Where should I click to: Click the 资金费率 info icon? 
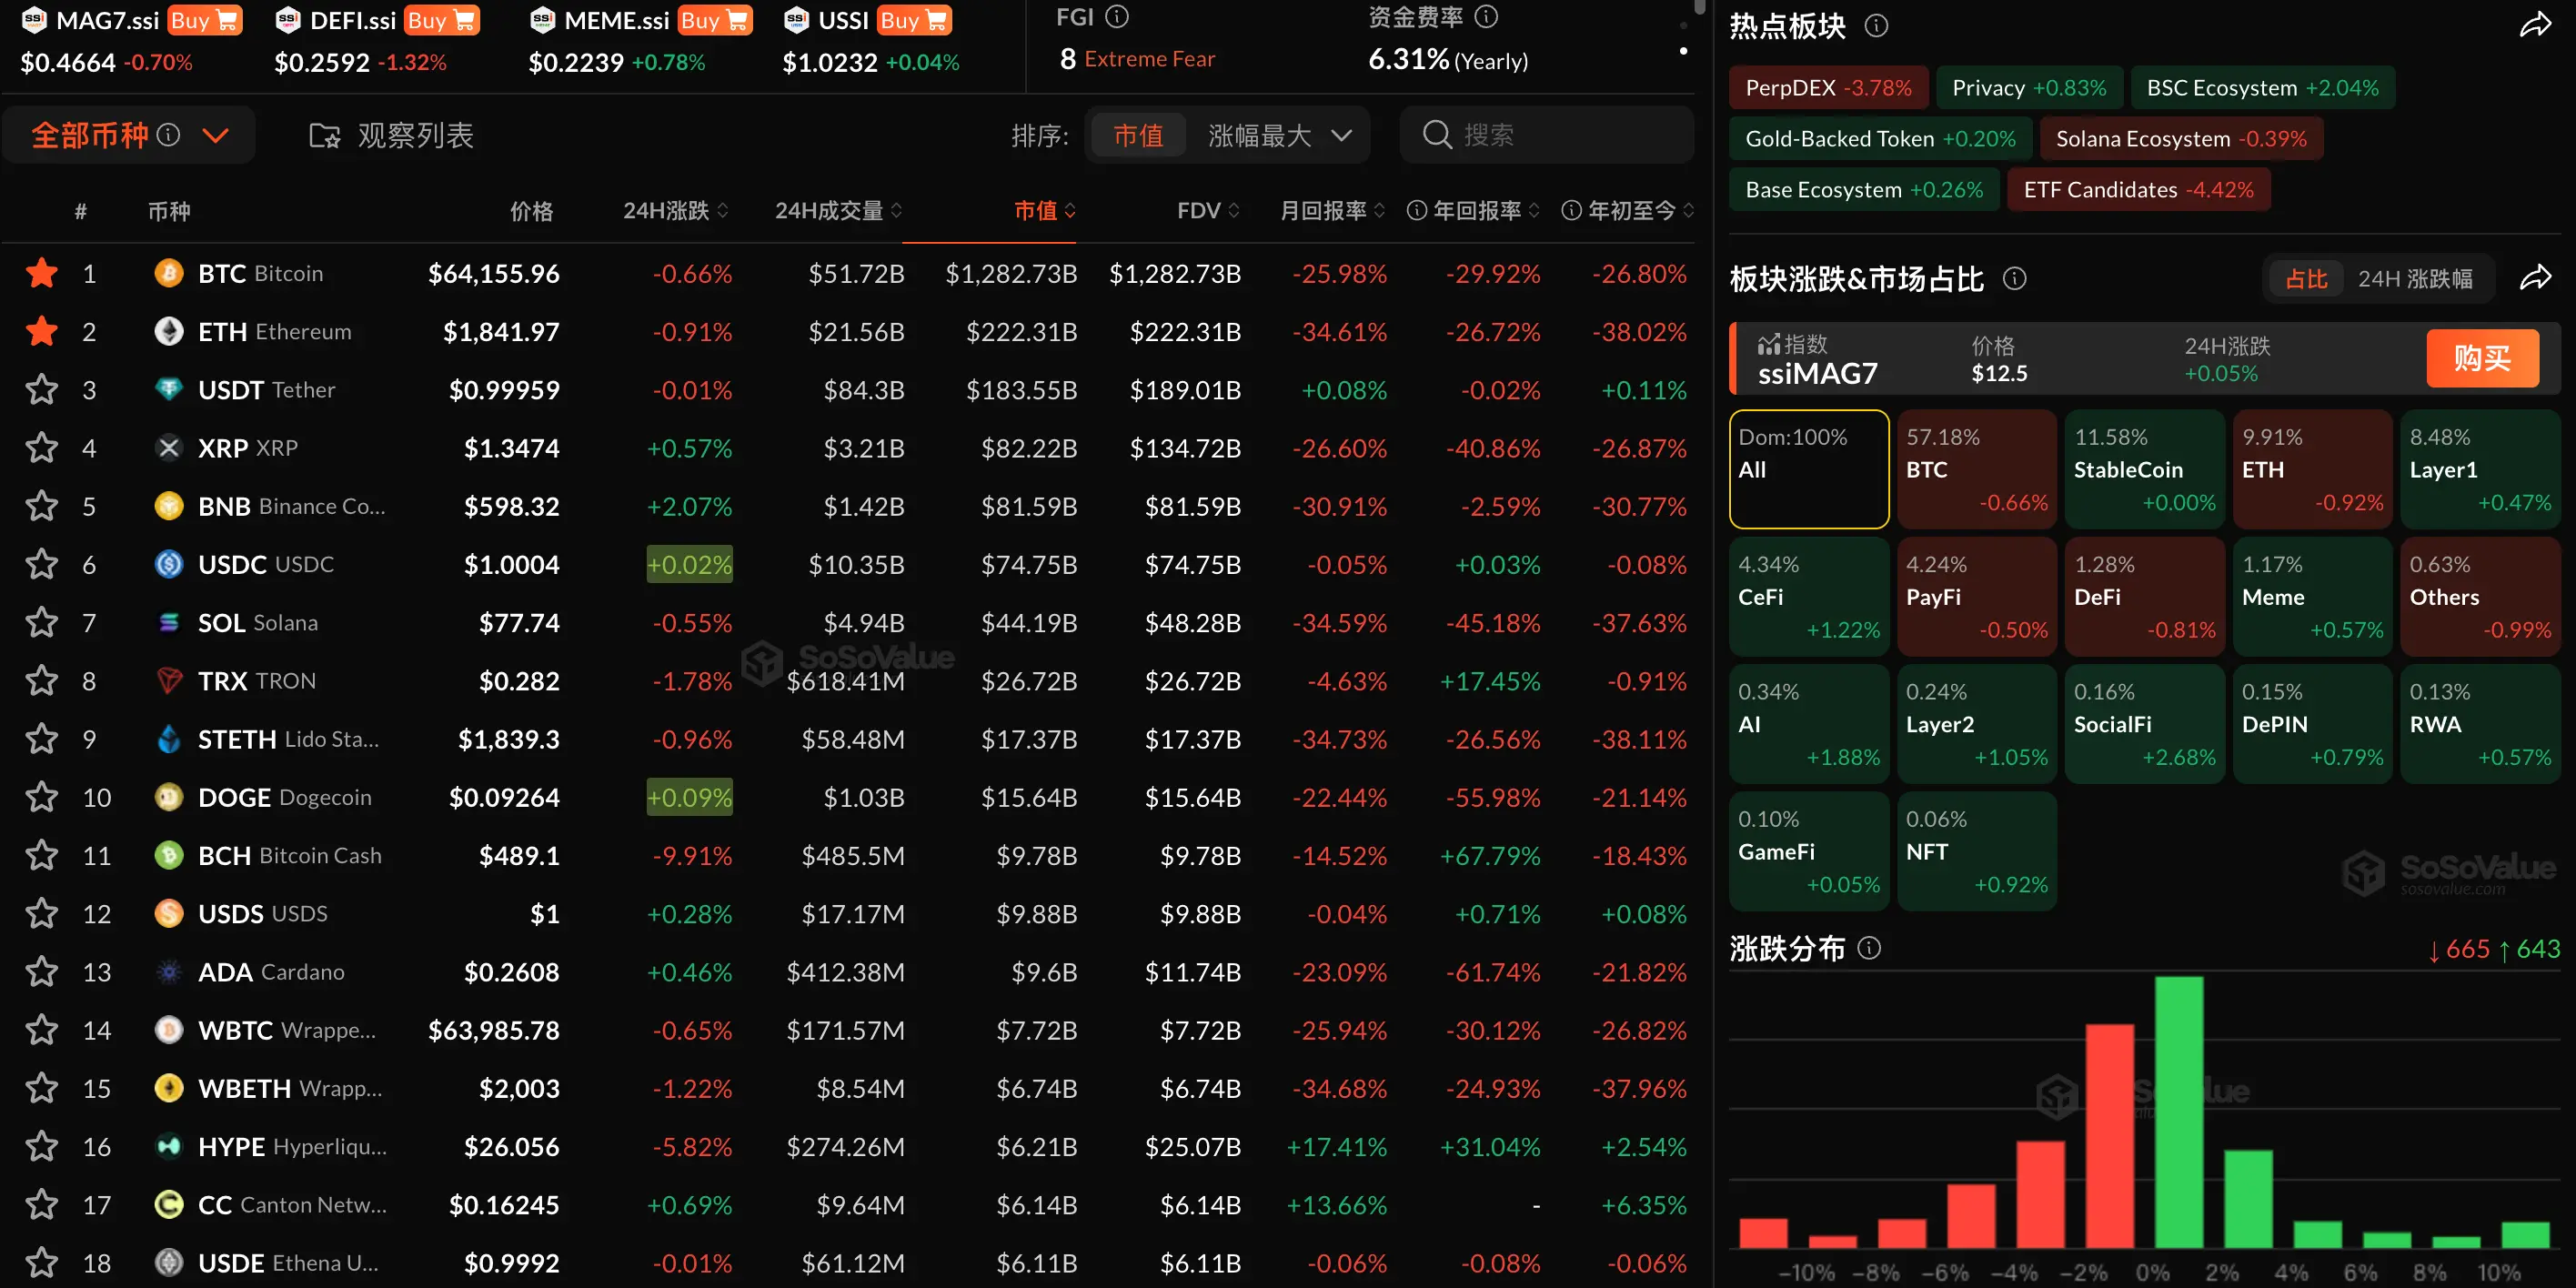point(1486,17)
